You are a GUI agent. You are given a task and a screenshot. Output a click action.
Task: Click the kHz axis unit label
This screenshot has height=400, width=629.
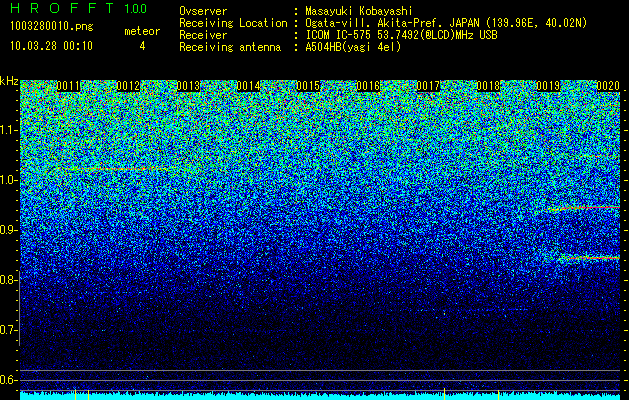tap(9, 81)
